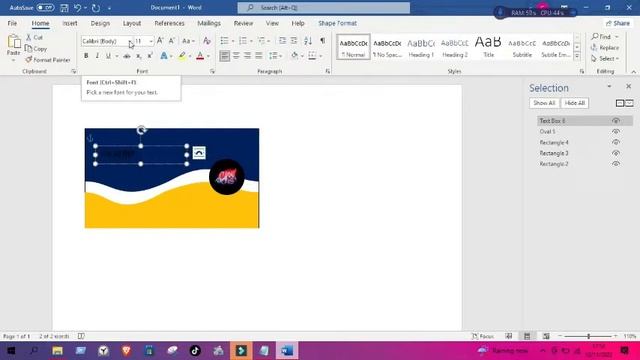
Task: Sort the selected text
Action: (308, 41)
